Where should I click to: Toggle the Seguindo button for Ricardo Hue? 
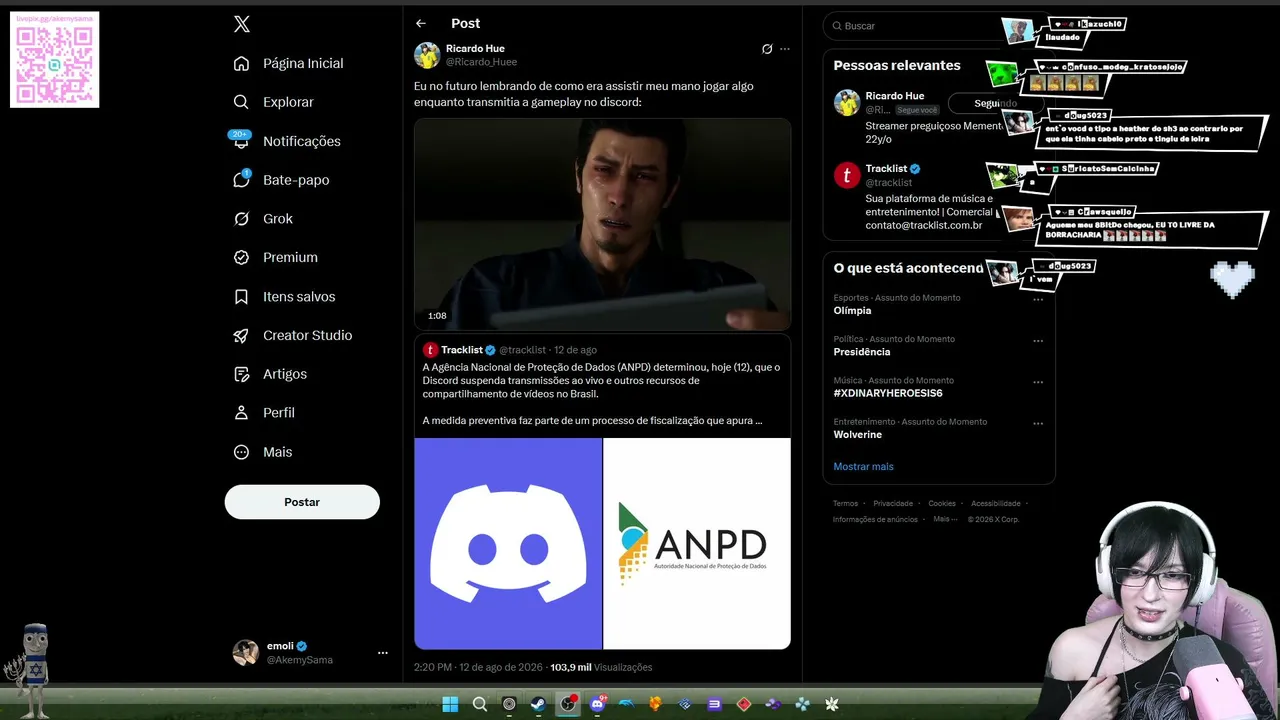click(x=995, y=103)
